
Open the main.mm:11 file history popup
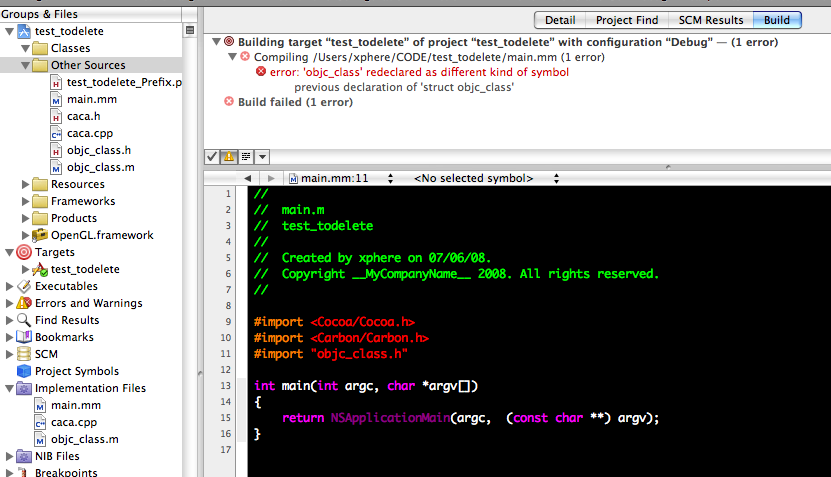pyautogui.click(x=341, y=178)
